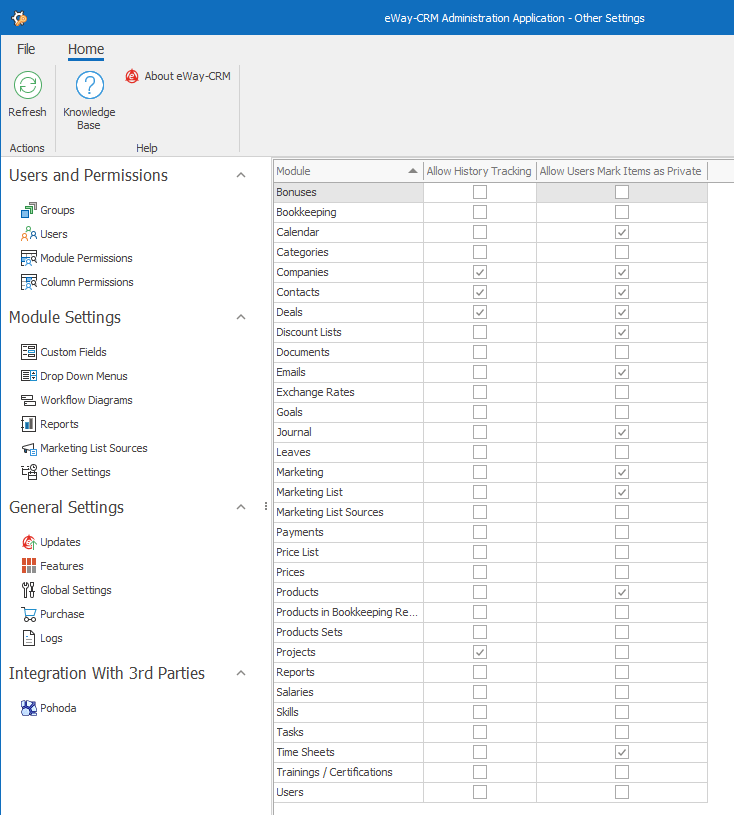Image resolution: width=734 pixels, height=815 pixels.
Task: Uncheck history tracking for Contacts
Action: (x=480, y=292)
